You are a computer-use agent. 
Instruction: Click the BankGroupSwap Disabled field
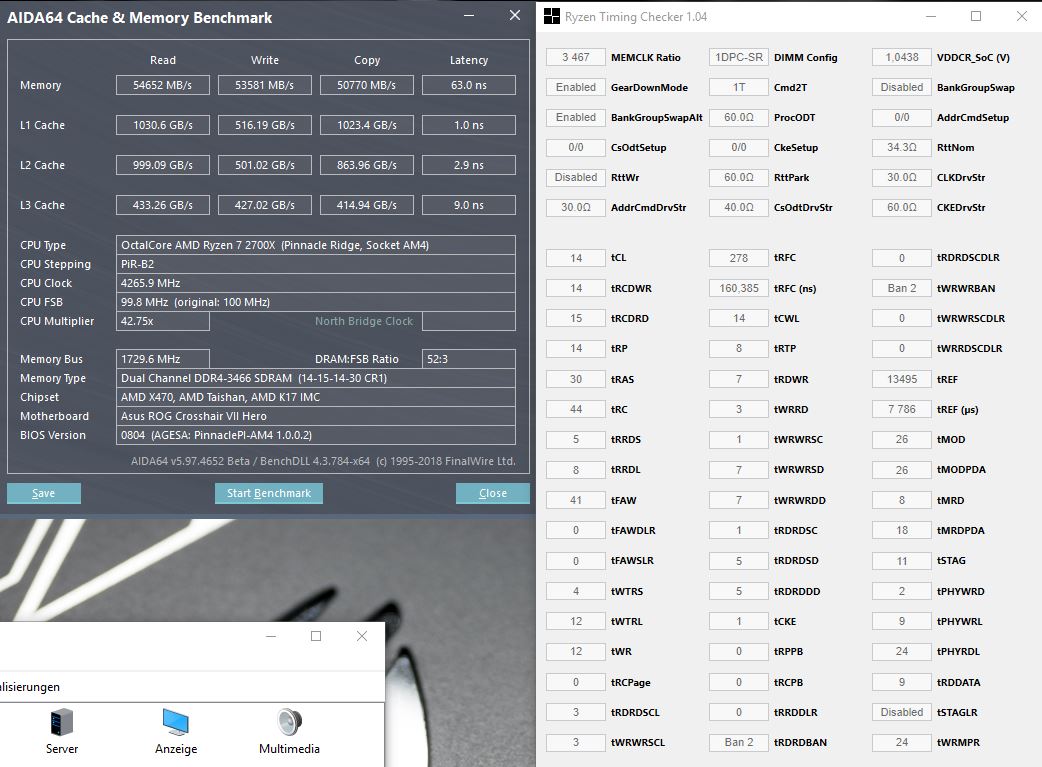pos(902,87)
